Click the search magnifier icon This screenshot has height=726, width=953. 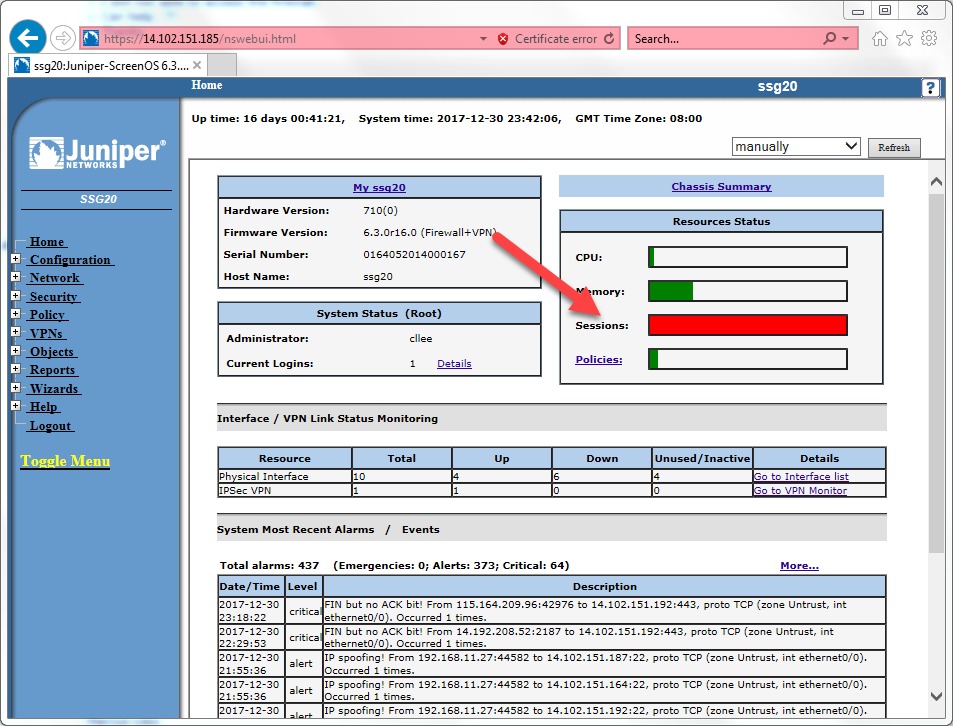pyautogui.click(x=829, y=39)
